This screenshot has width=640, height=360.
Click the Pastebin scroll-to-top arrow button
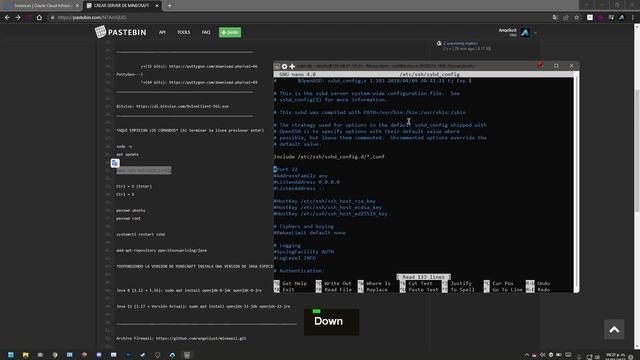pos(614,329)
